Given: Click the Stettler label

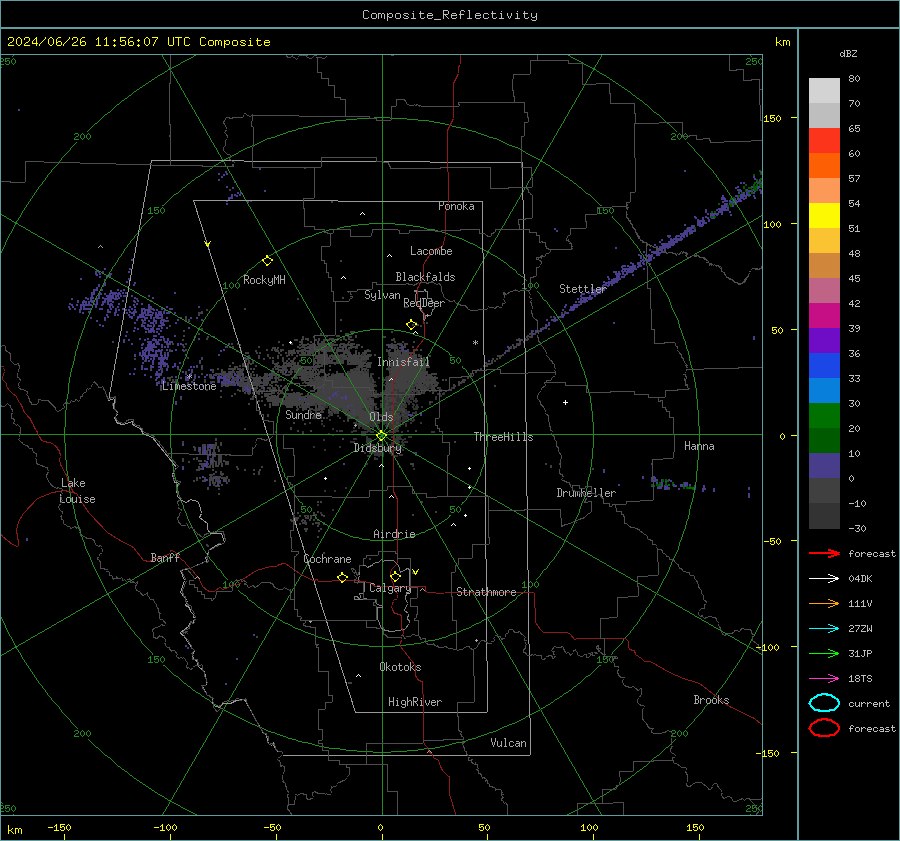Looking at the screenshot, I should [583, 289].
